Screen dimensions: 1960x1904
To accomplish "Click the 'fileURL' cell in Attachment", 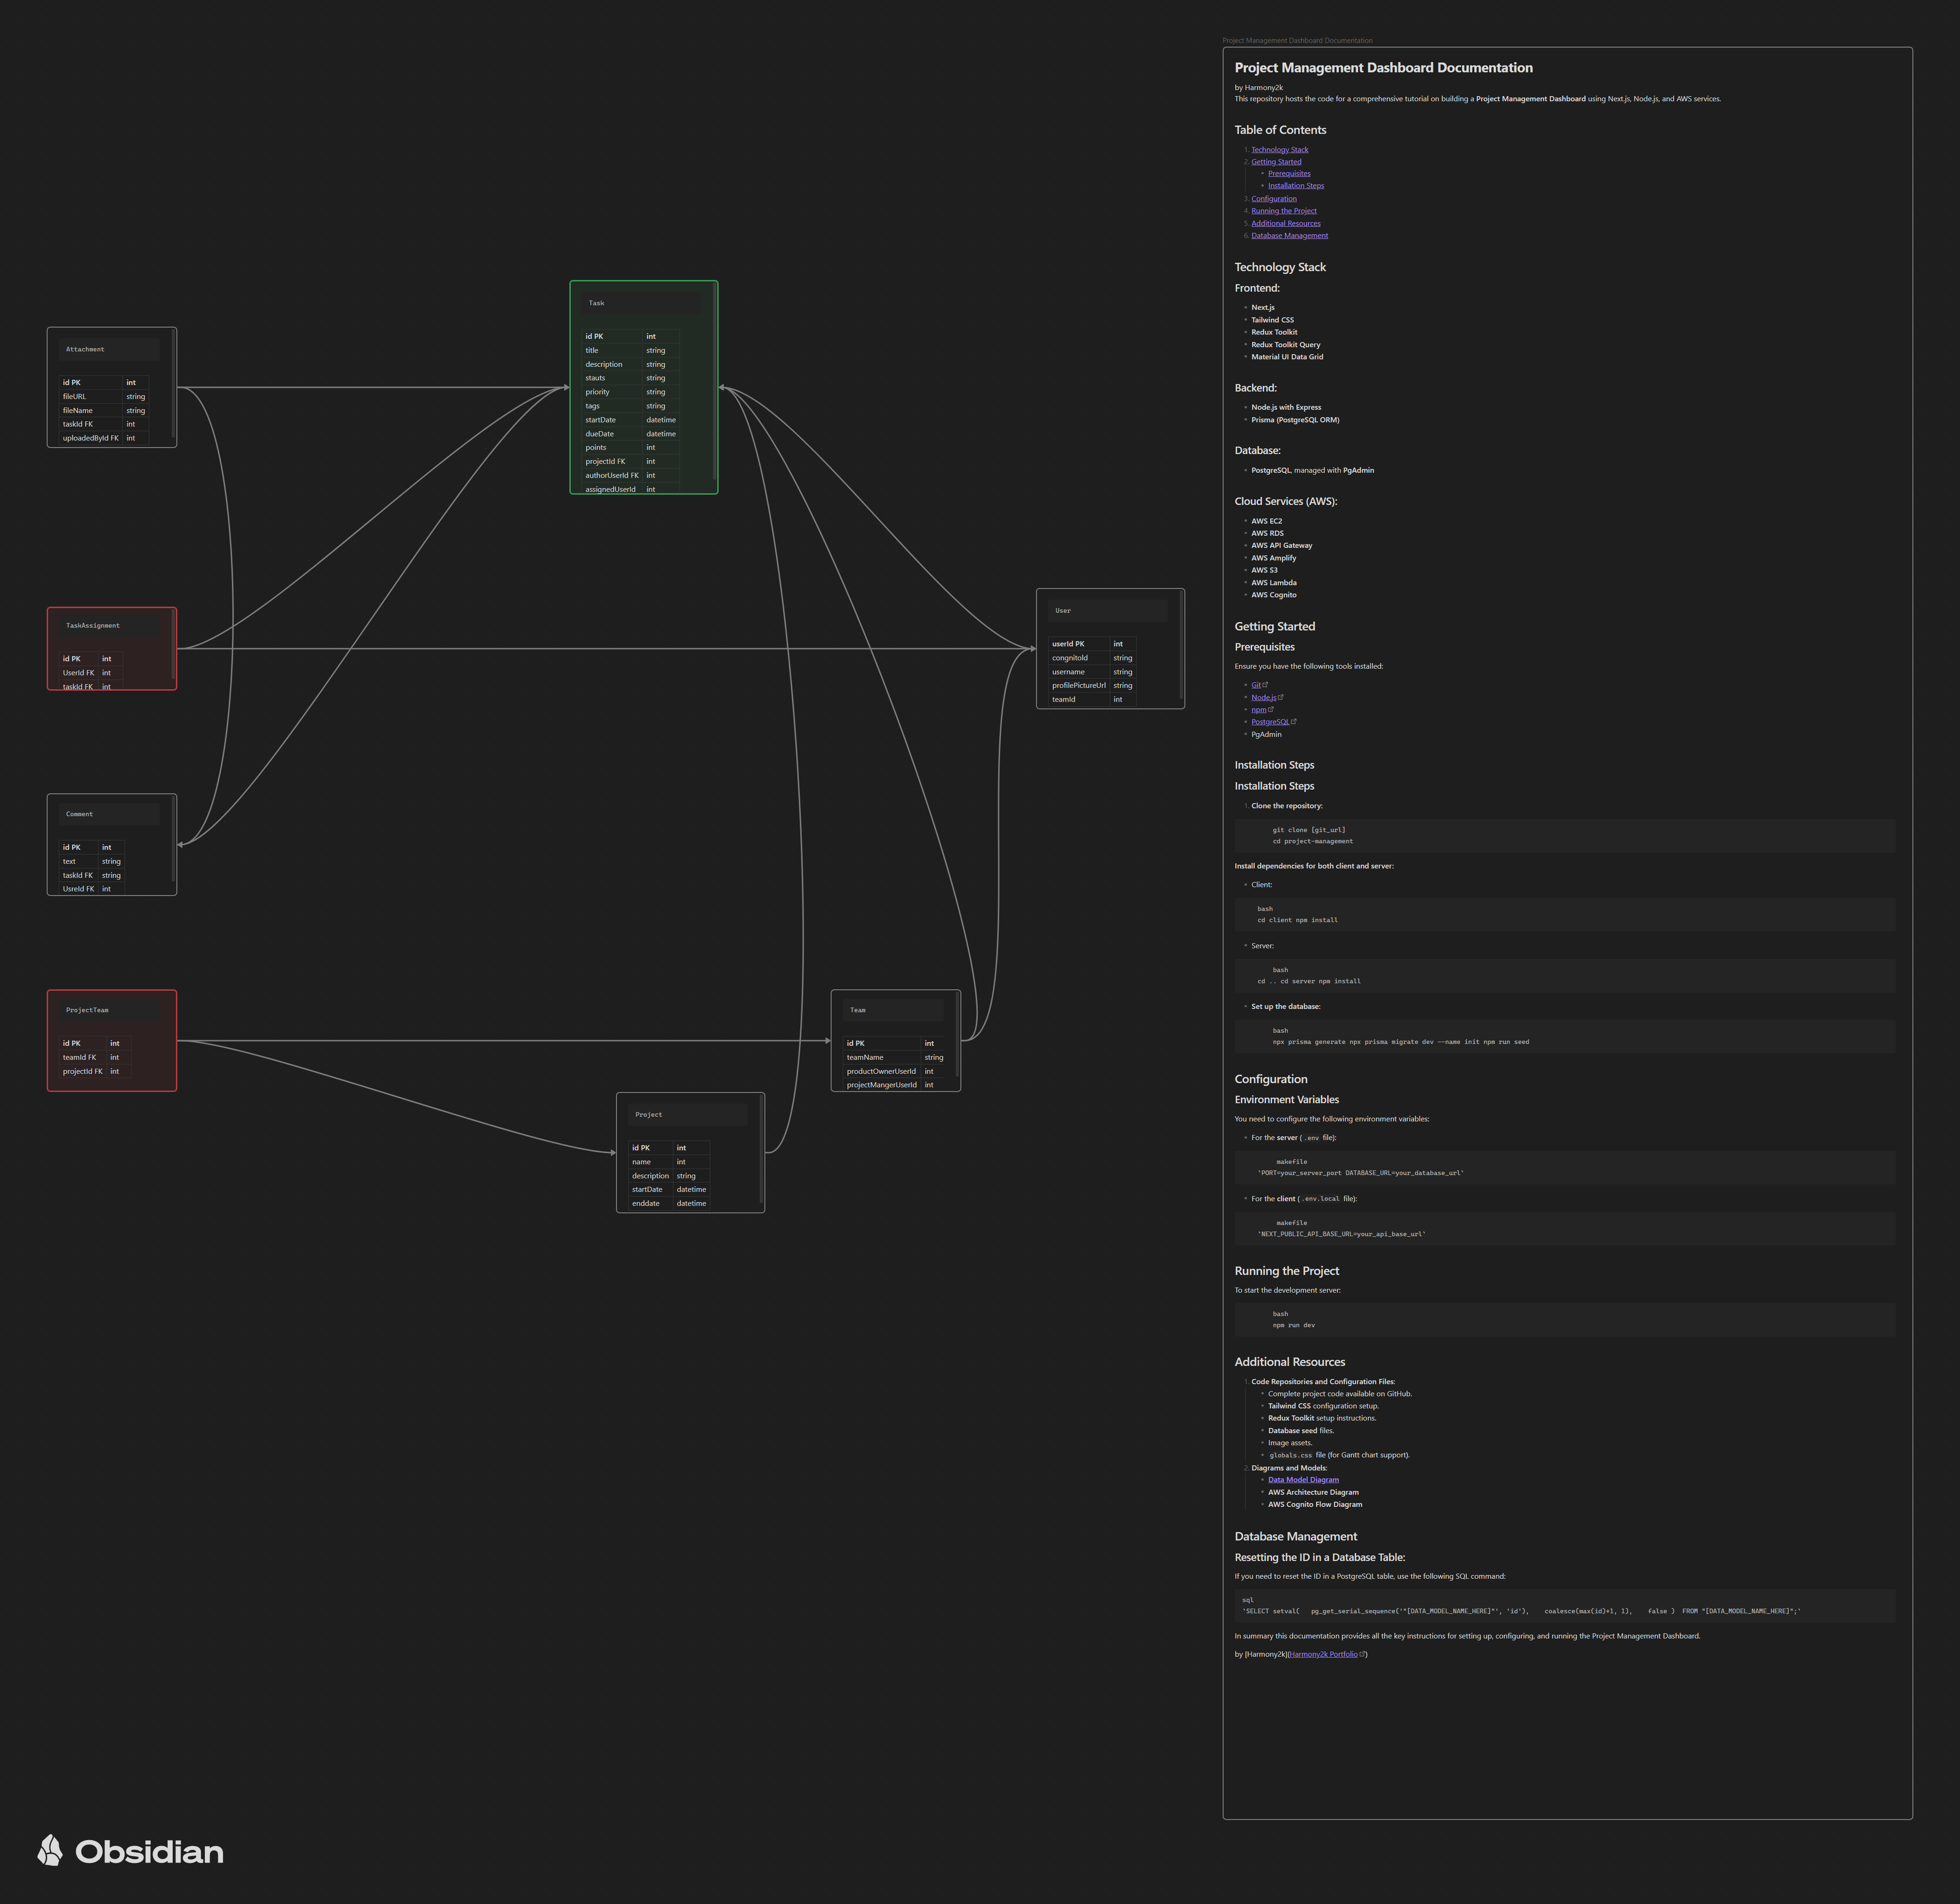I will [91, 397].
